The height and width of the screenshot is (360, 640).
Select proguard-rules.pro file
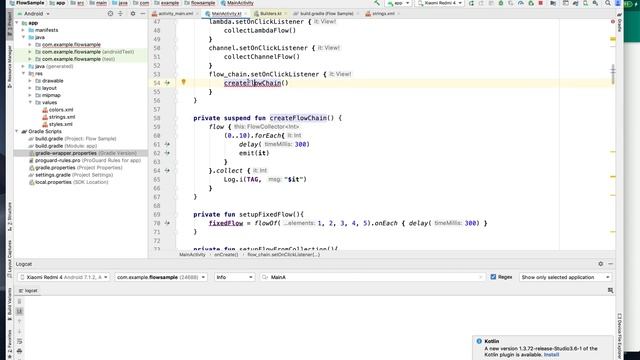[x=85, y=160]
